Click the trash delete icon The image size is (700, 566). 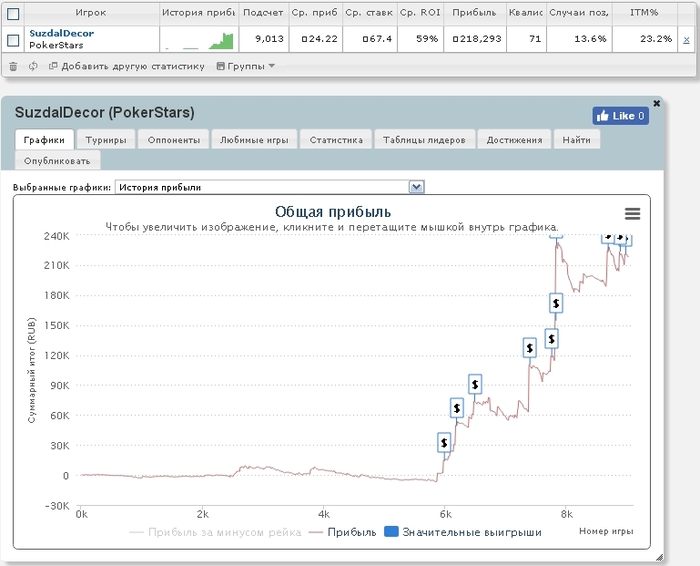13,67
